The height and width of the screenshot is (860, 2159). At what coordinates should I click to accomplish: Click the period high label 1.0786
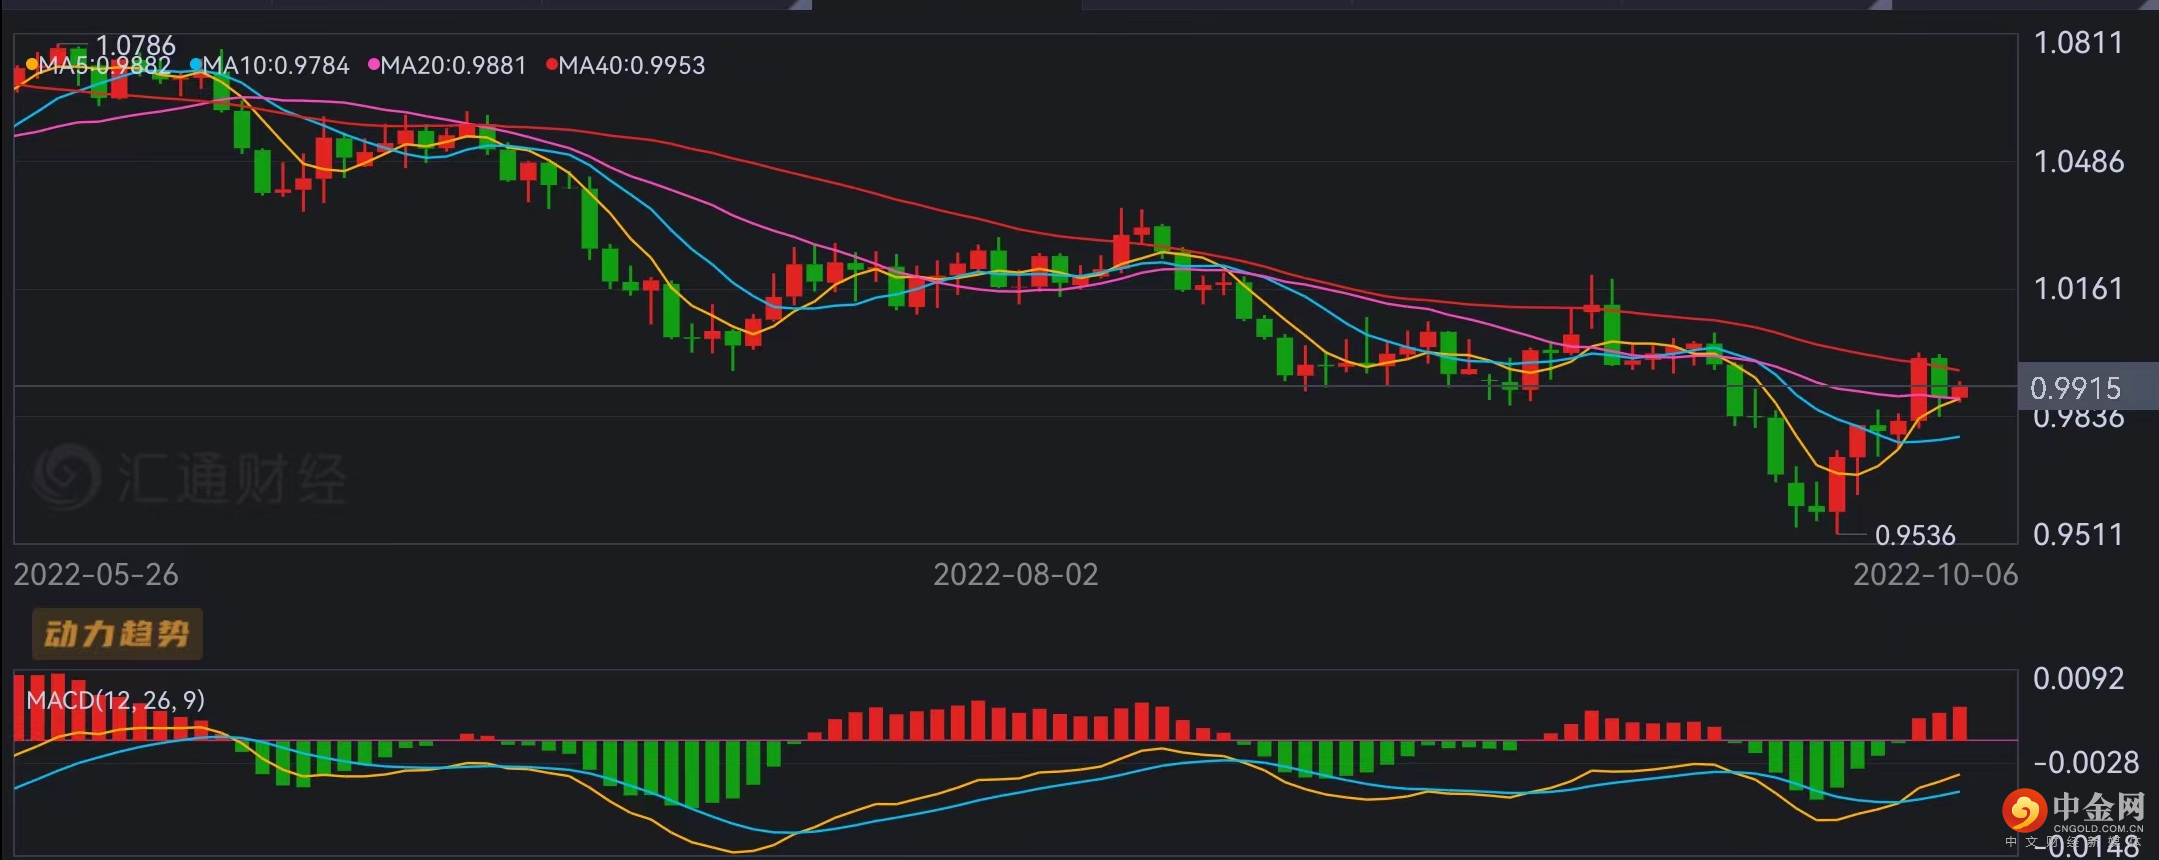(x=136, y=45)
